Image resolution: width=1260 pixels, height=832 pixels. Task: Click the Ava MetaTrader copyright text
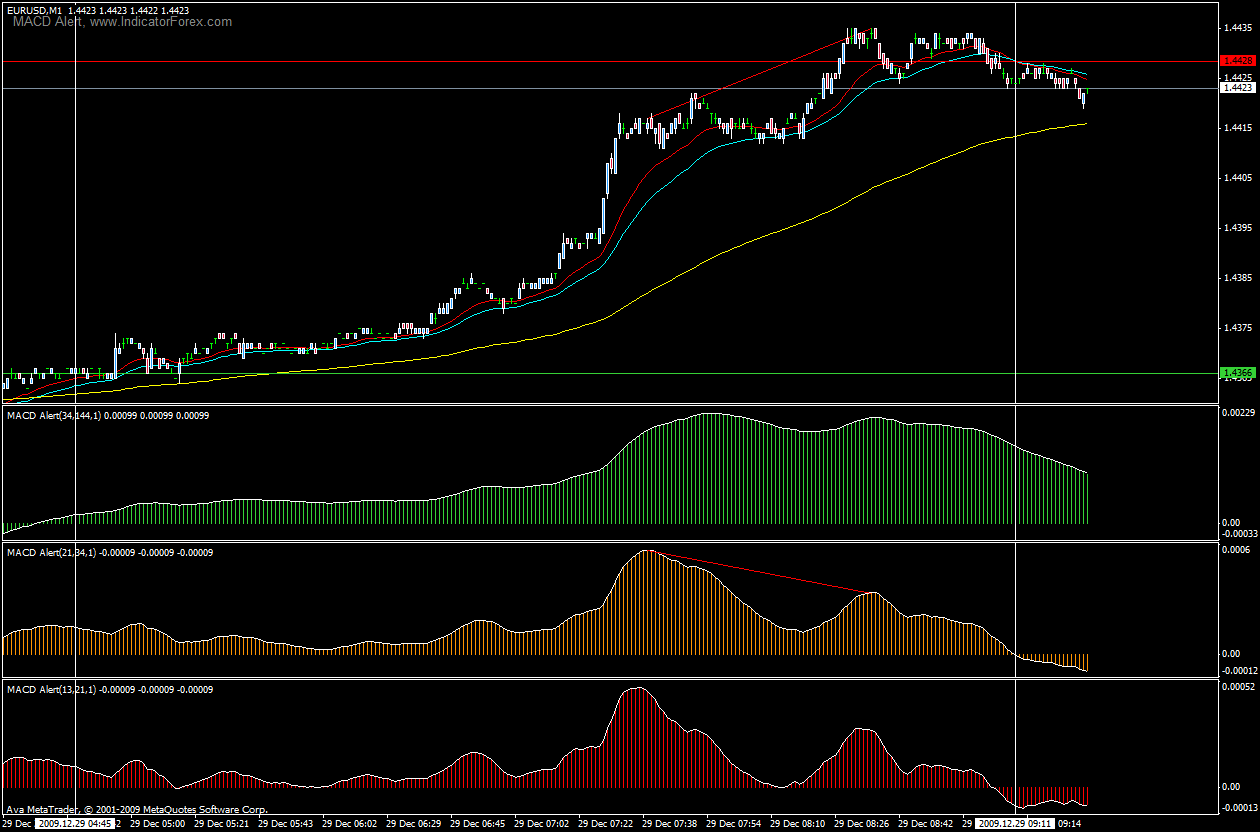point(137,808)
